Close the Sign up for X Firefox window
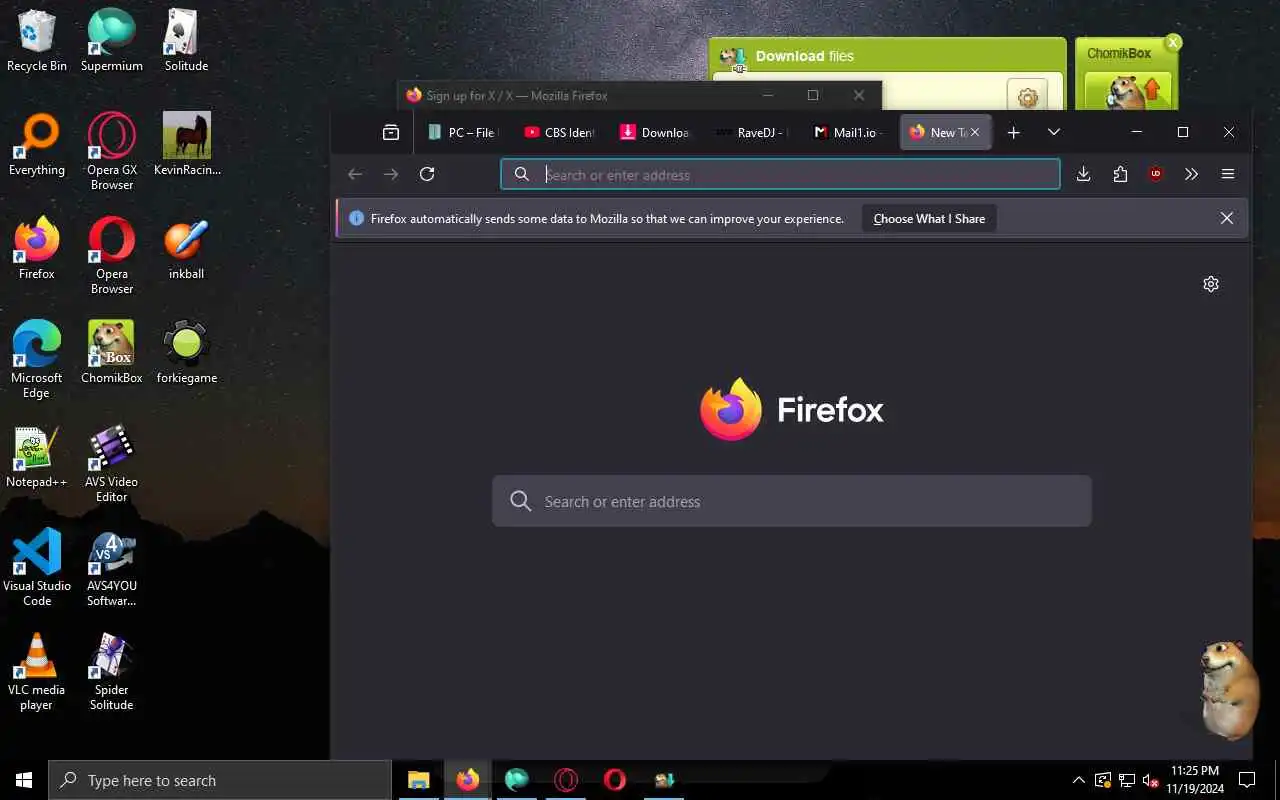 [x=859, y=95]
